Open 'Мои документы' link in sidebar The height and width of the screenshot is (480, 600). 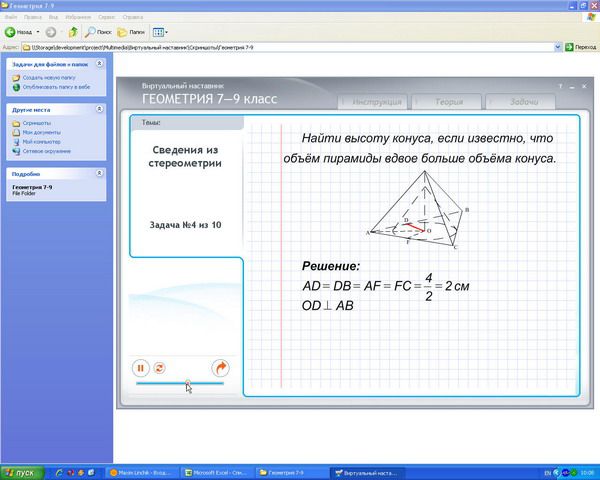tap(41, 132)
